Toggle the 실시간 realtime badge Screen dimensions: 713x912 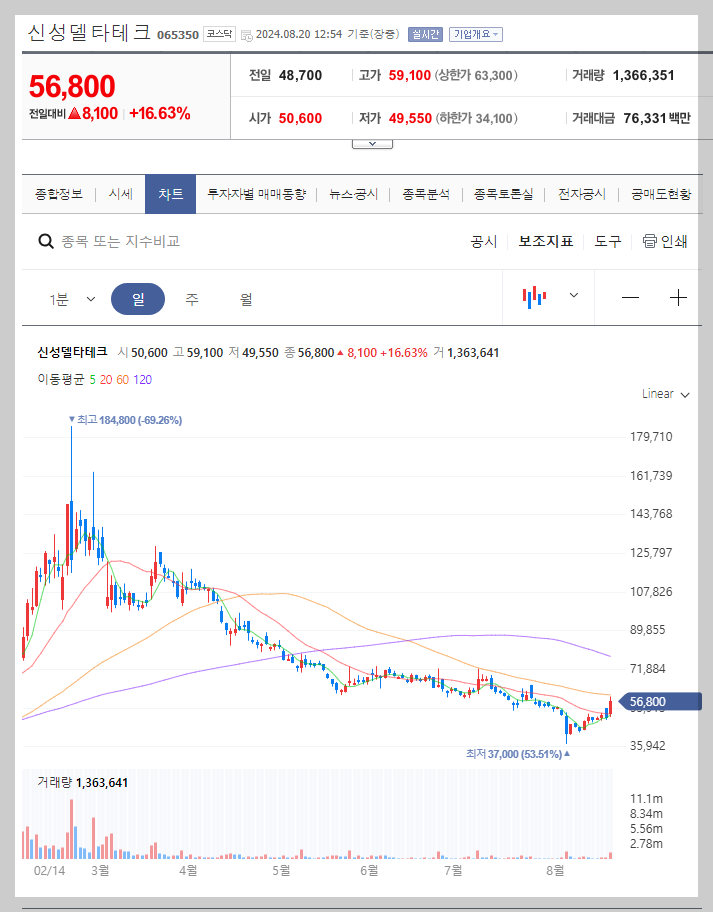click(425, 34)
